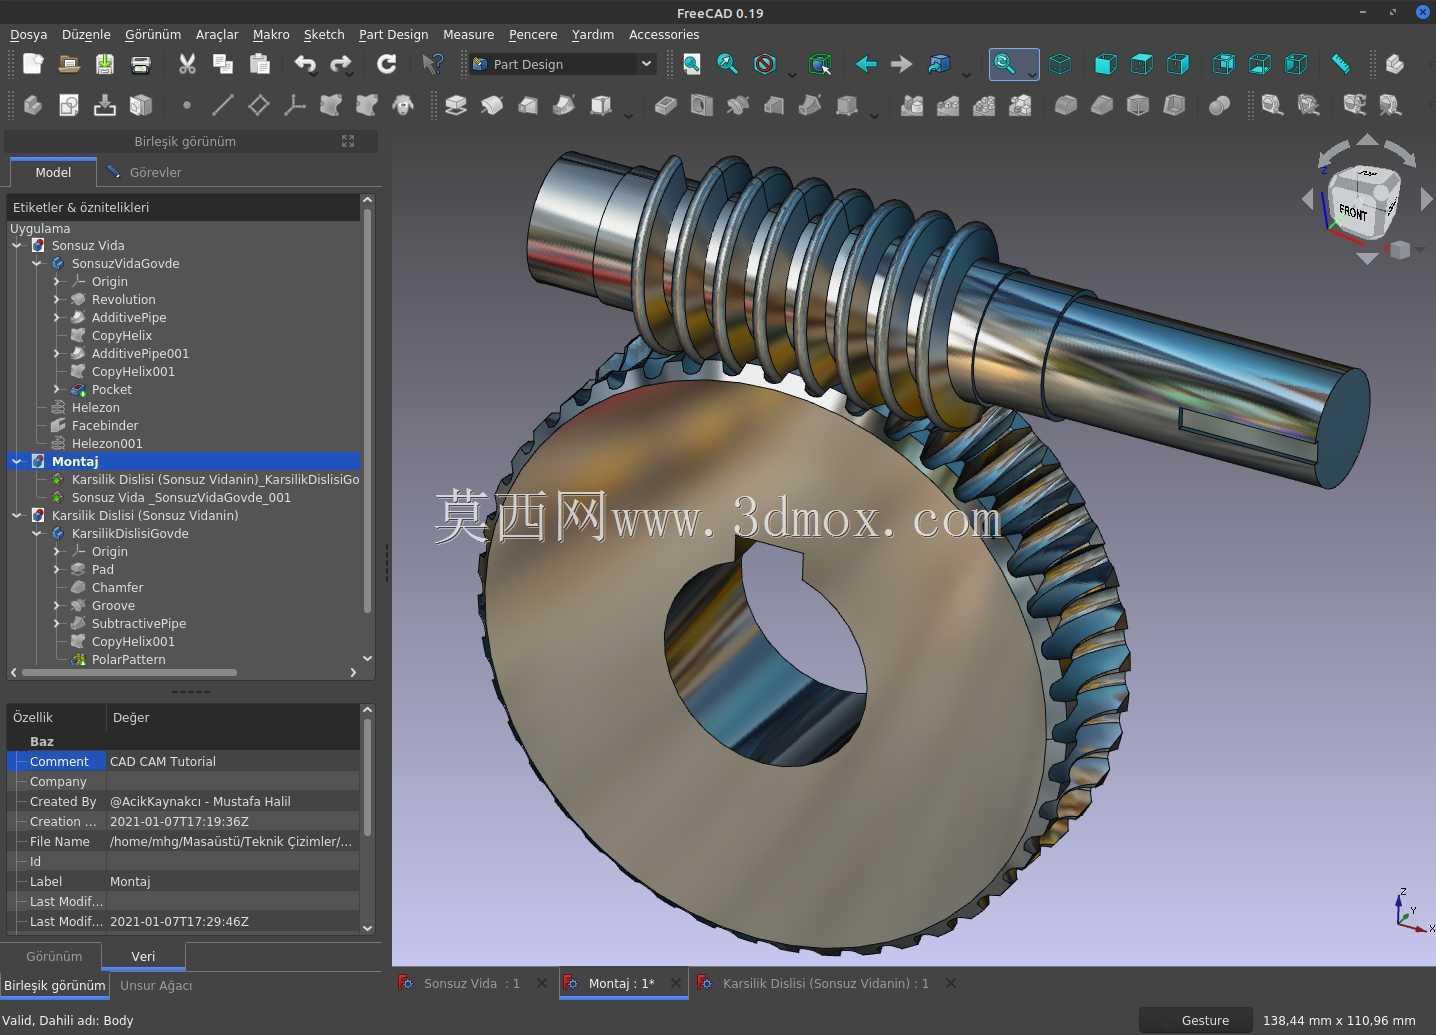Rotate view right with navigation cube arrow
1436x1035 pixels.
coord(1427,200)
